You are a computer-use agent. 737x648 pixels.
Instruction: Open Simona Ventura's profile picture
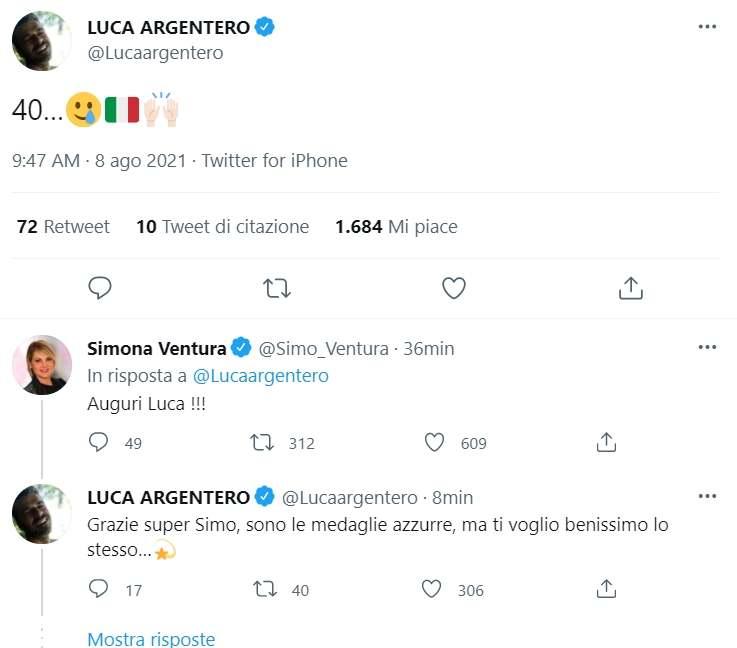click(x=42, y=365)
